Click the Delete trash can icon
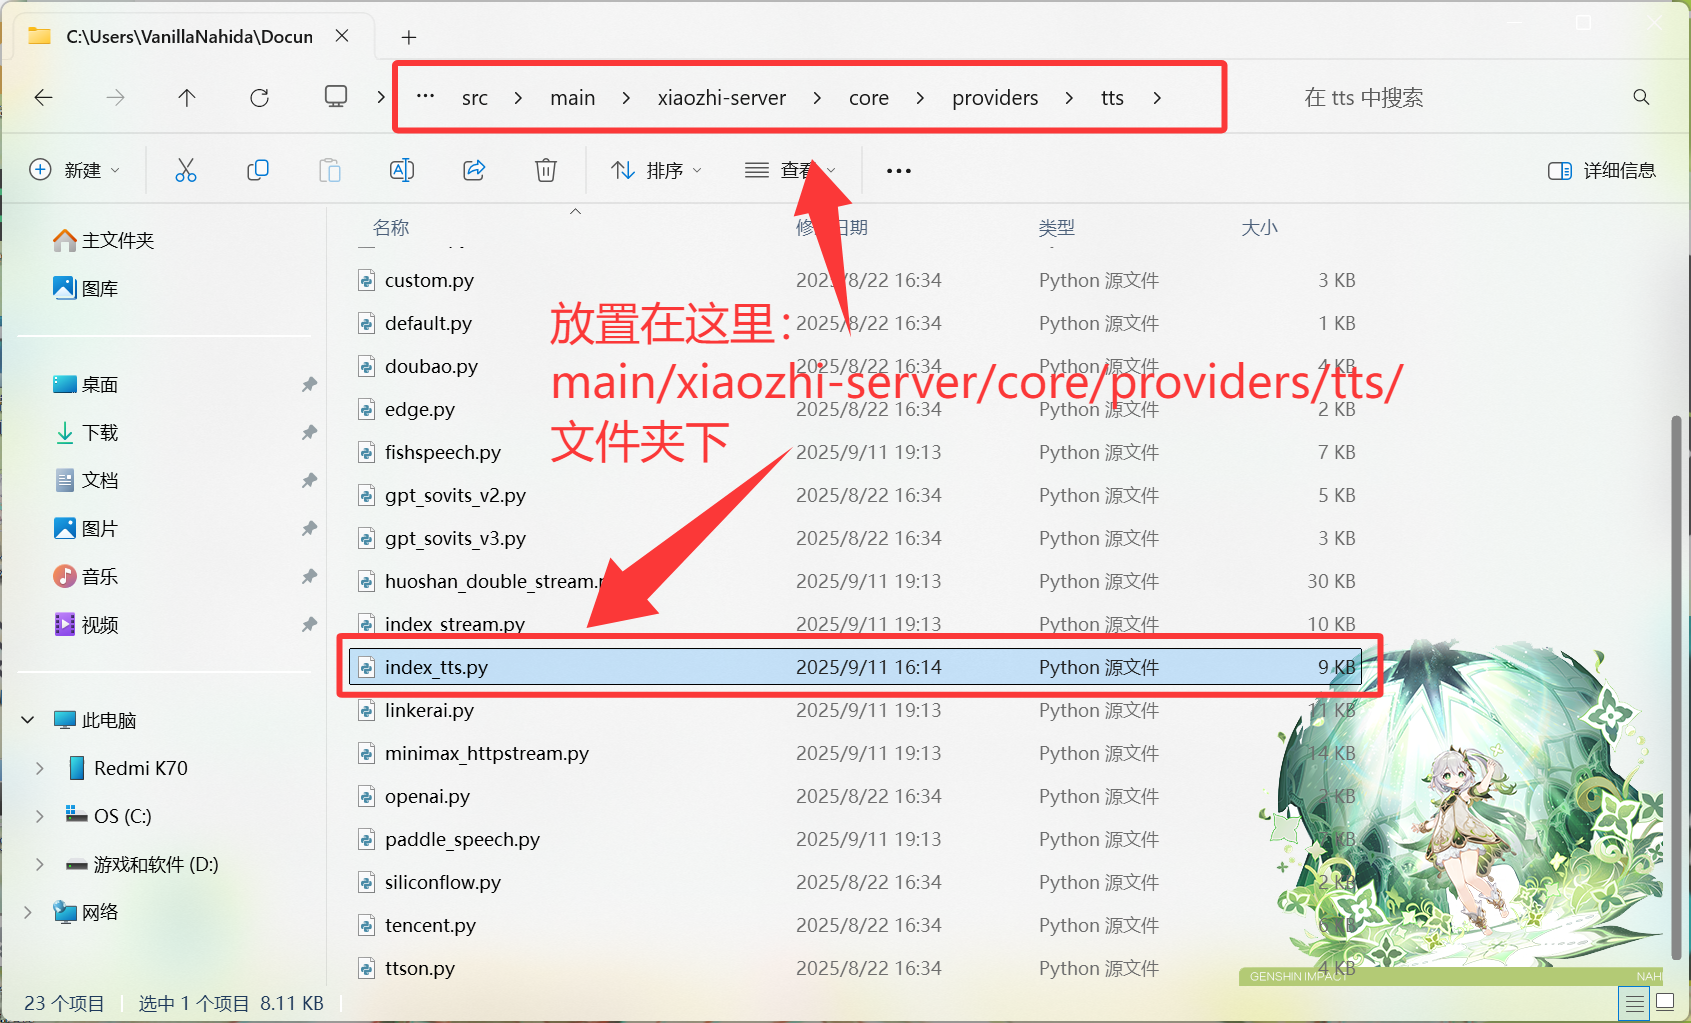 point(546,170)
